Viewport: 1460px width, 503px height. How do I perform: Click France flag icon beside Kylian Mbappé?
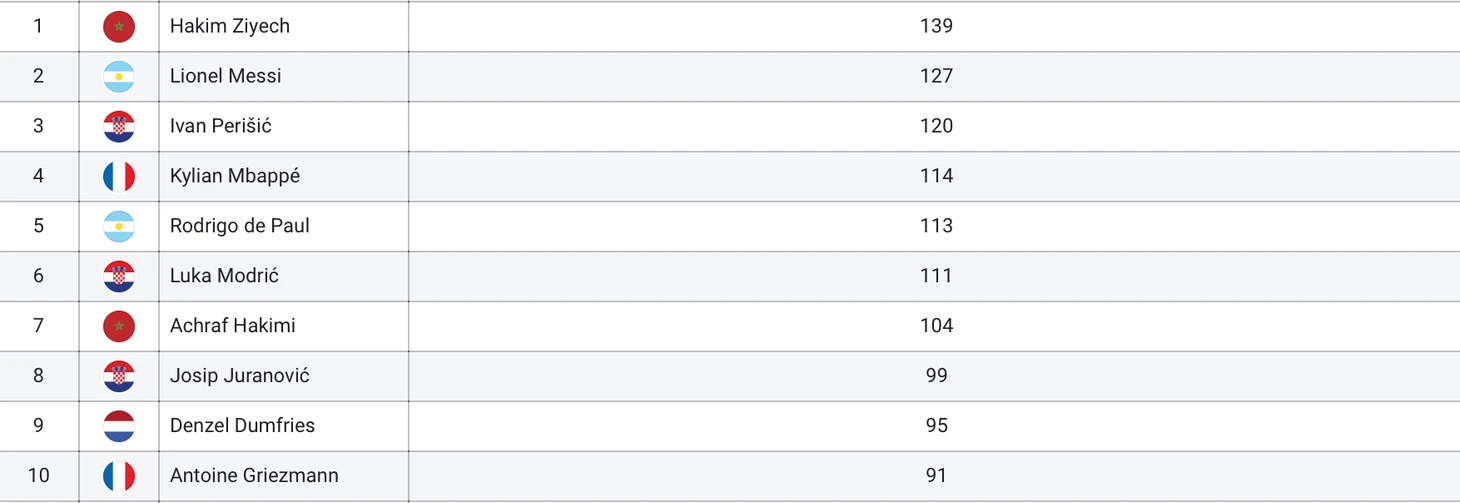tap(119, 176)
